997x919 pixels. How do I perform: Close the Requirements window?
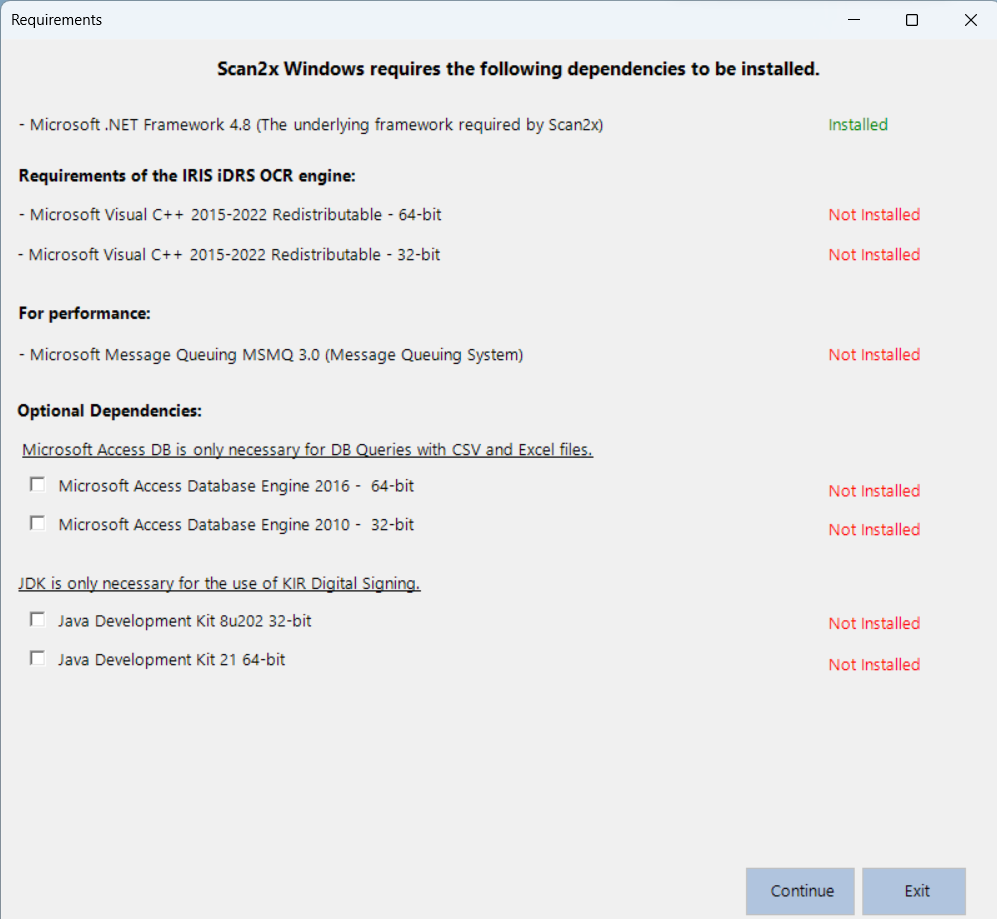tap(970, 20)
